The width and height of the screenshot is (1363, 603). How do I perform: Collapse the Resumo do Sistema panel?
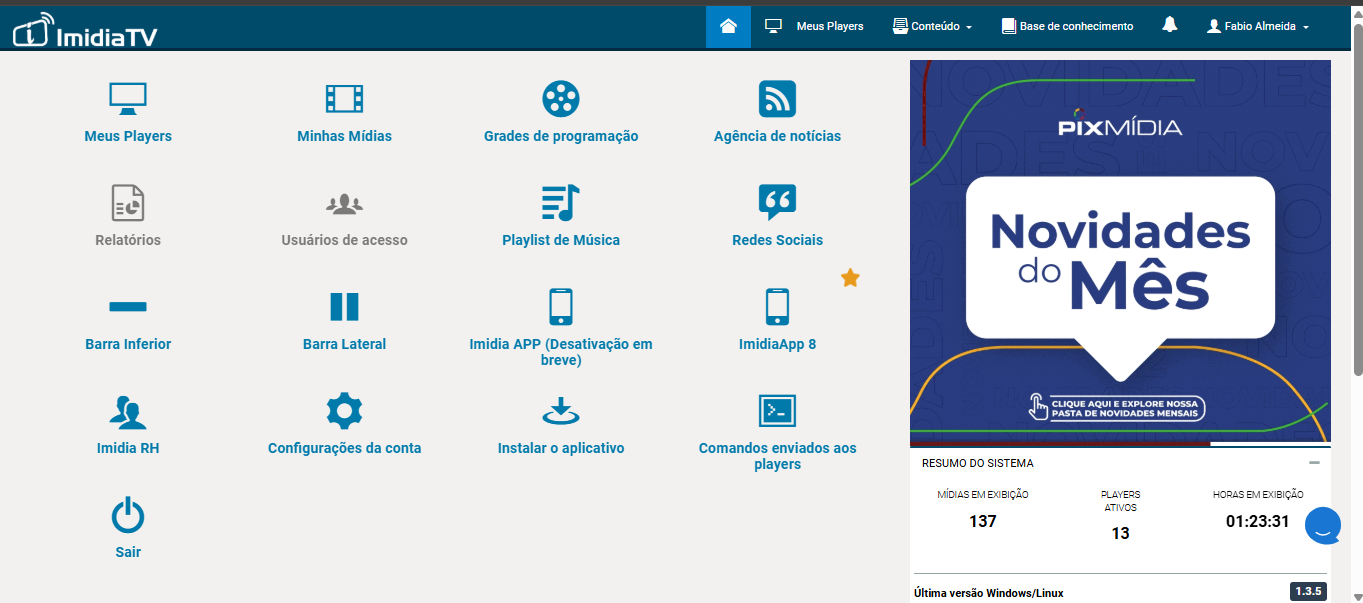1314,463
